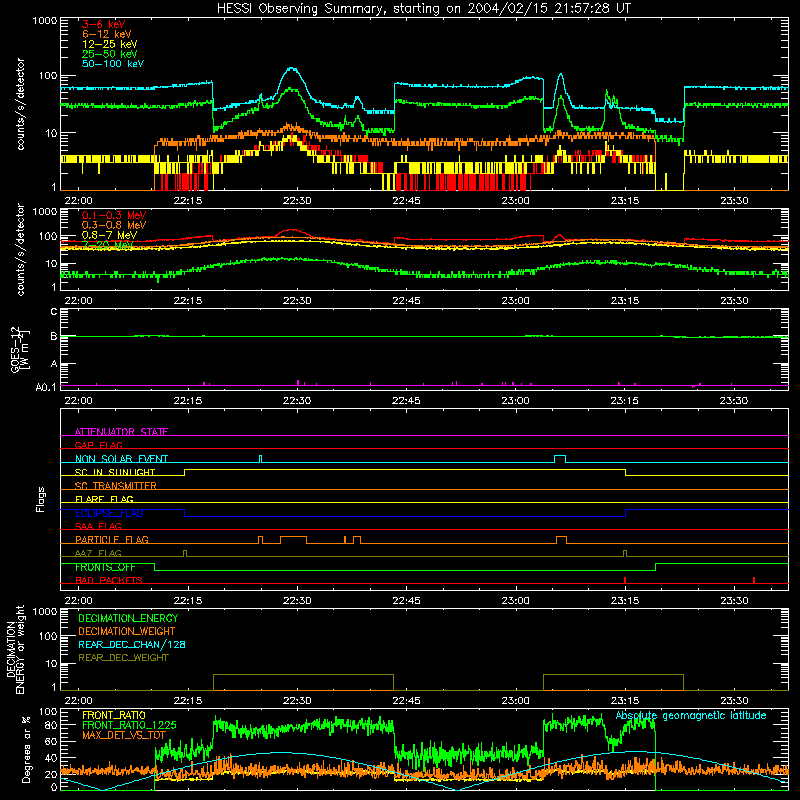Click the DECIMATION_ENERGY legend entry

coord(128,618)
